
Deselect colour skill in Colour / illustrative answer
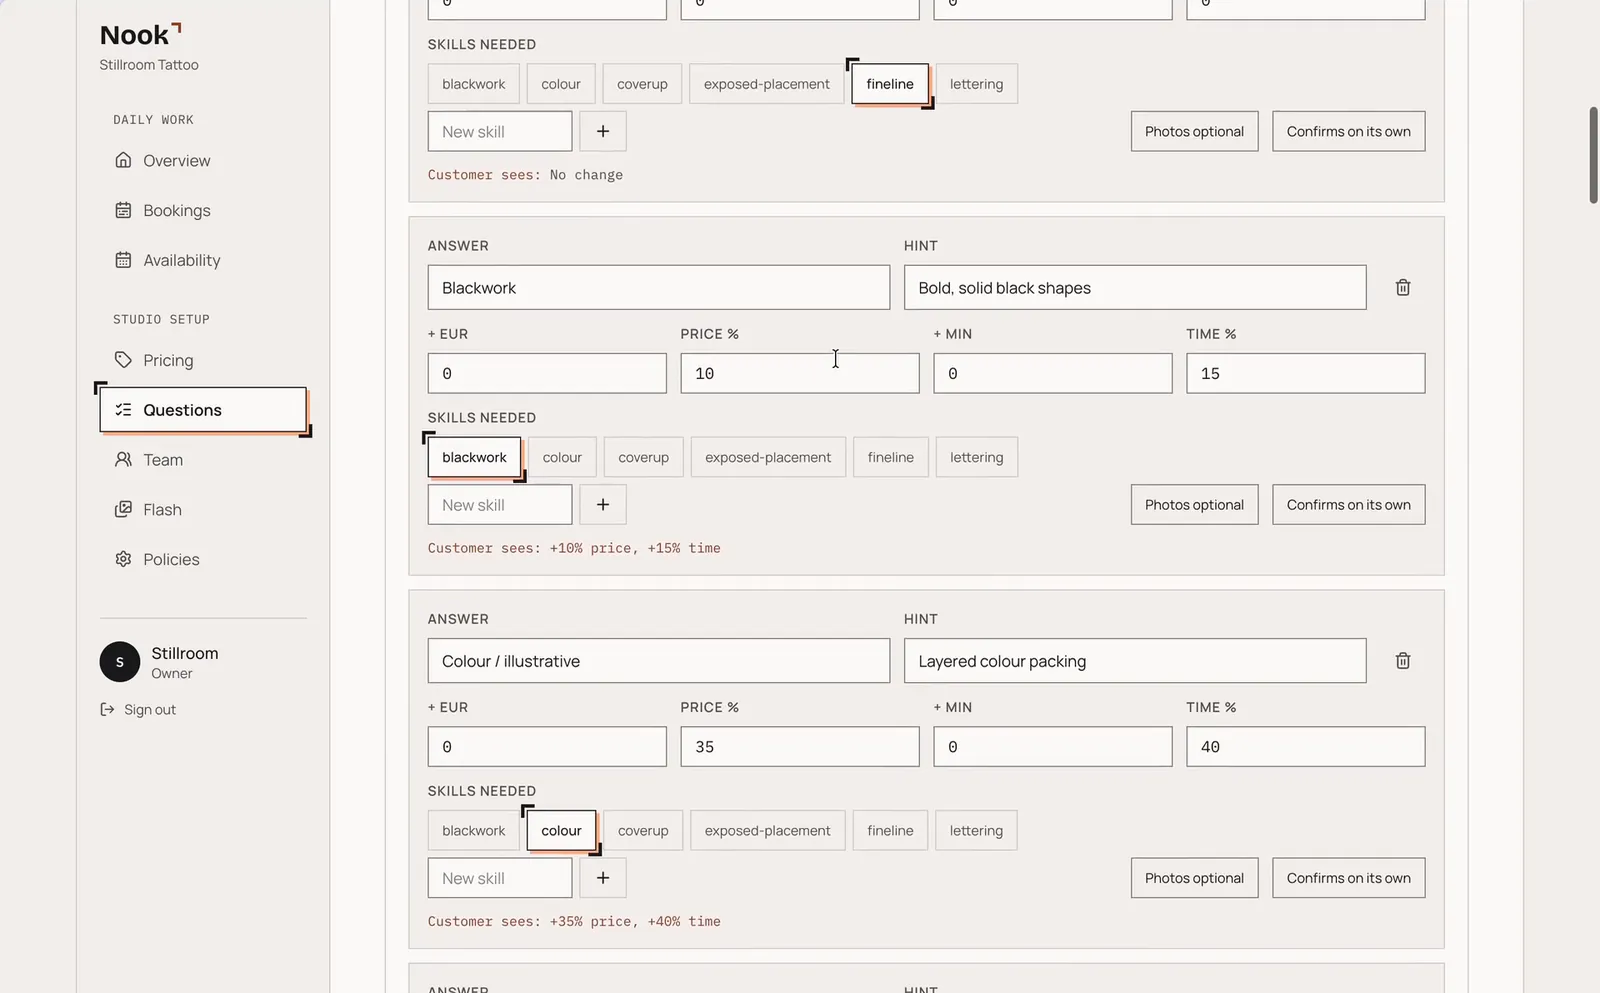[x=561, y=831]
